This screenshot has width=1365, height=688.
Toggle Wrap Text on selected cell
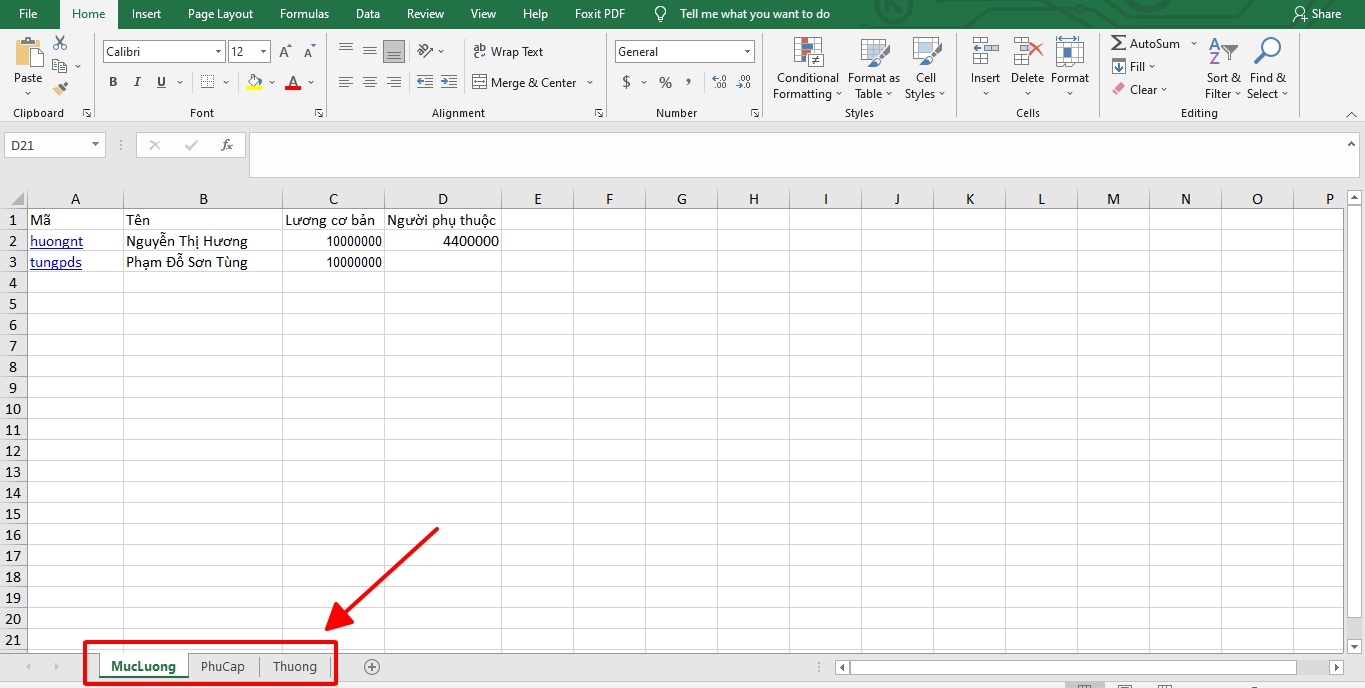507,52
